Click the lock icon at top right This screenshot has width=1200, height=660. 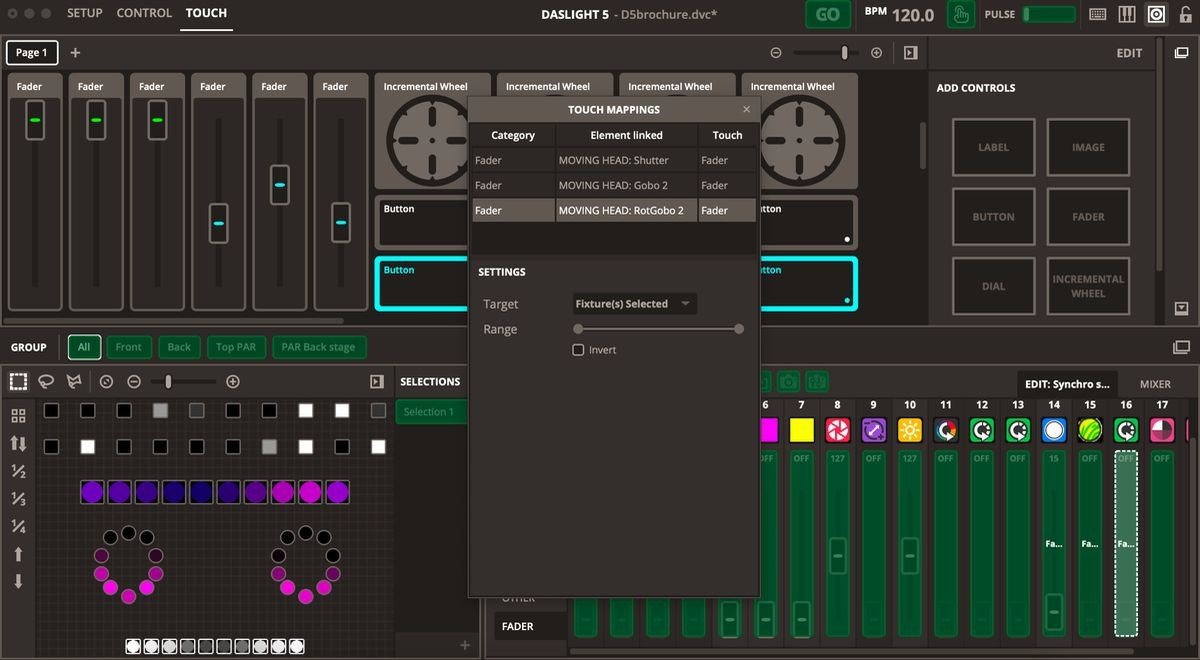pos(1185,14)
